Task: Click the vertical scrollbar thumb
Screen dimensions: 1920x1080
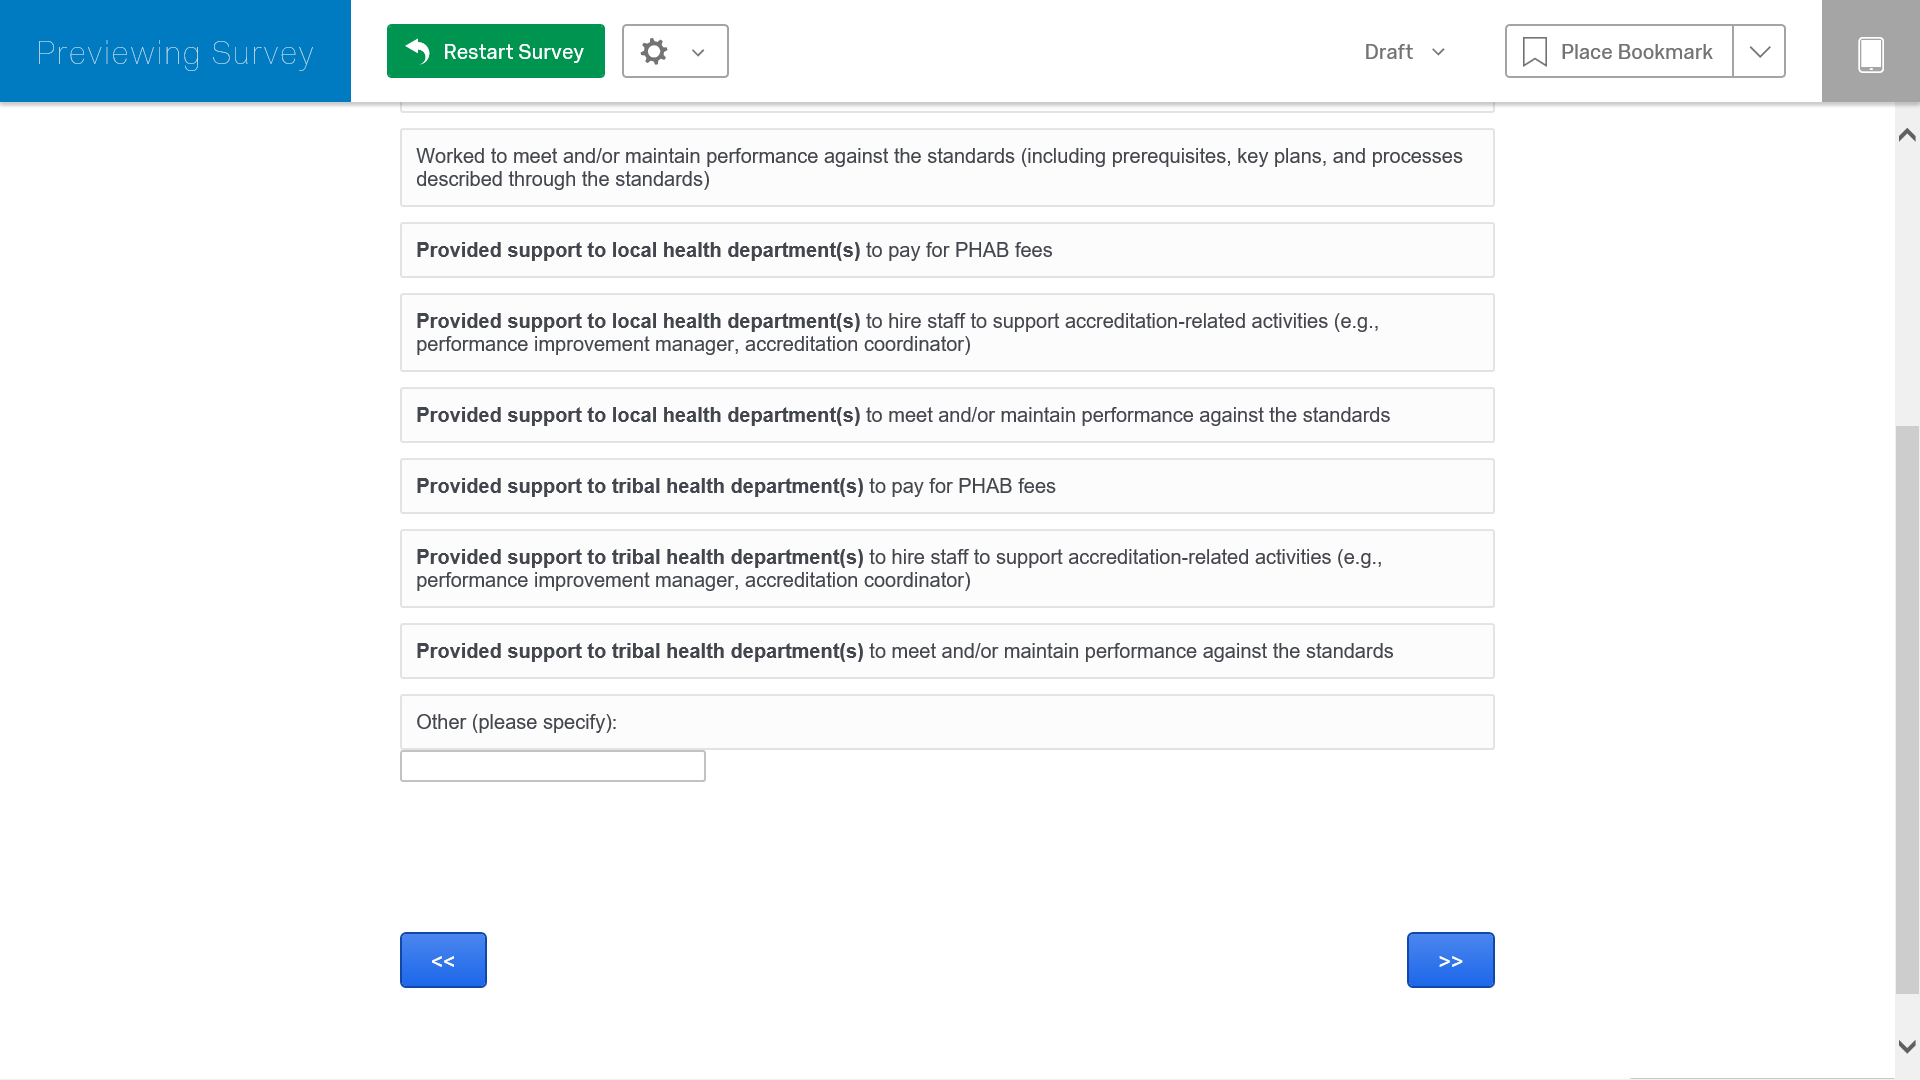Action: coord(1907,710)
